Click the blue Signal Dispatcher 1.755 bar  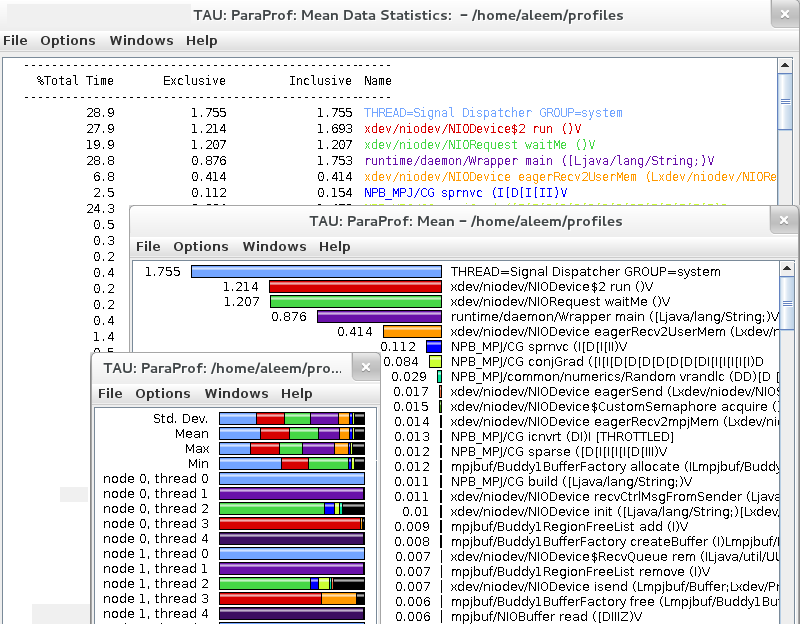316,271
